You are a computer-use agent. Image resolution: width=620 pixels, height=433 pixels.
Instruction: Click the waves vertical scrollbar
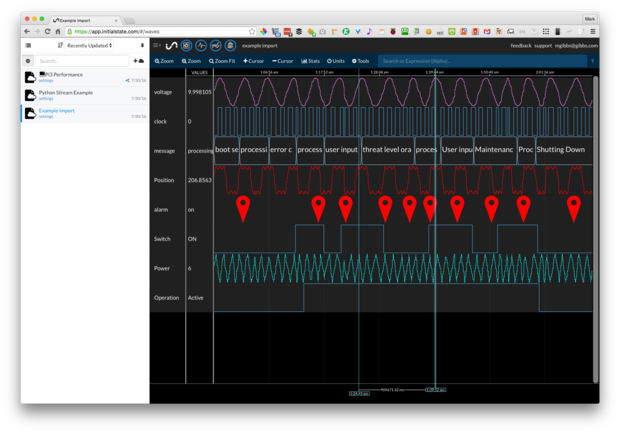pyautogui.click(x=595, y=229)
